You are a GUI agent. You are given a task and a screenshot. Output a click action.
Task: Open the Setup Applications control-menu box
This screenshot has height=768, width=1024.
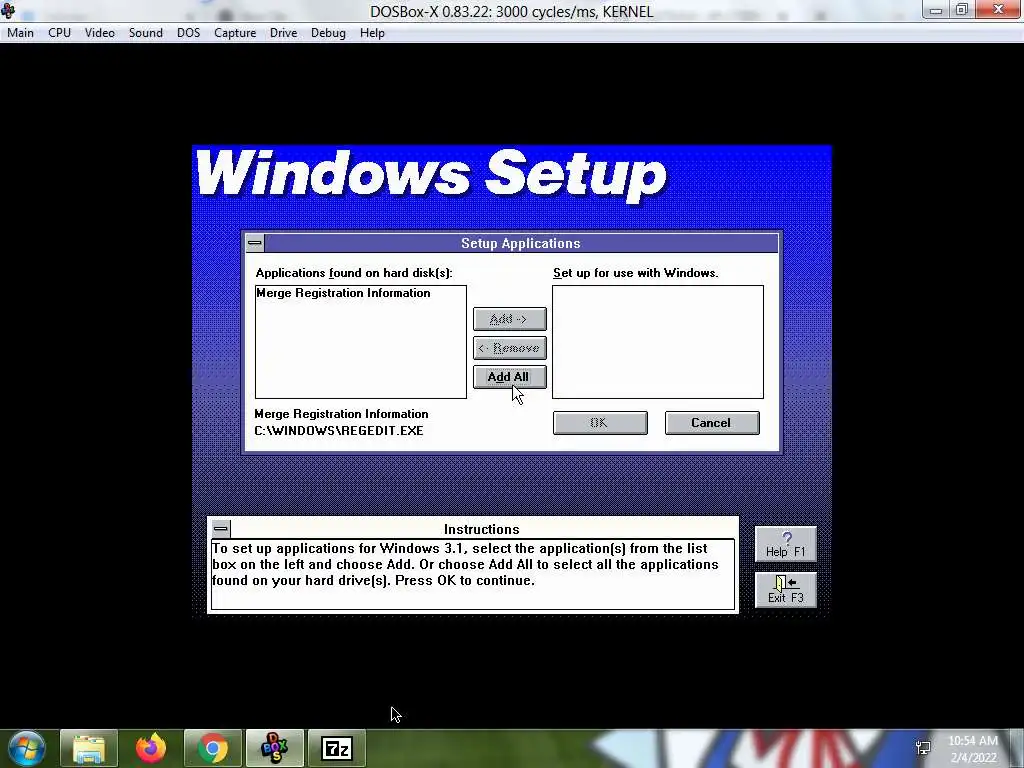(255, 243)
